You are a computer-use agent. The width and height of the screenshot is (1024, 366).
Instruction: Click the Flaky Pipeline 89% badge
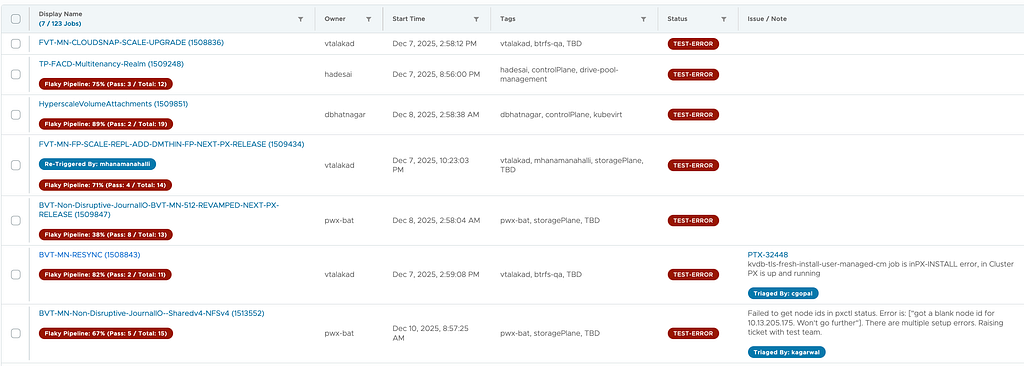[x=106, y=124]
